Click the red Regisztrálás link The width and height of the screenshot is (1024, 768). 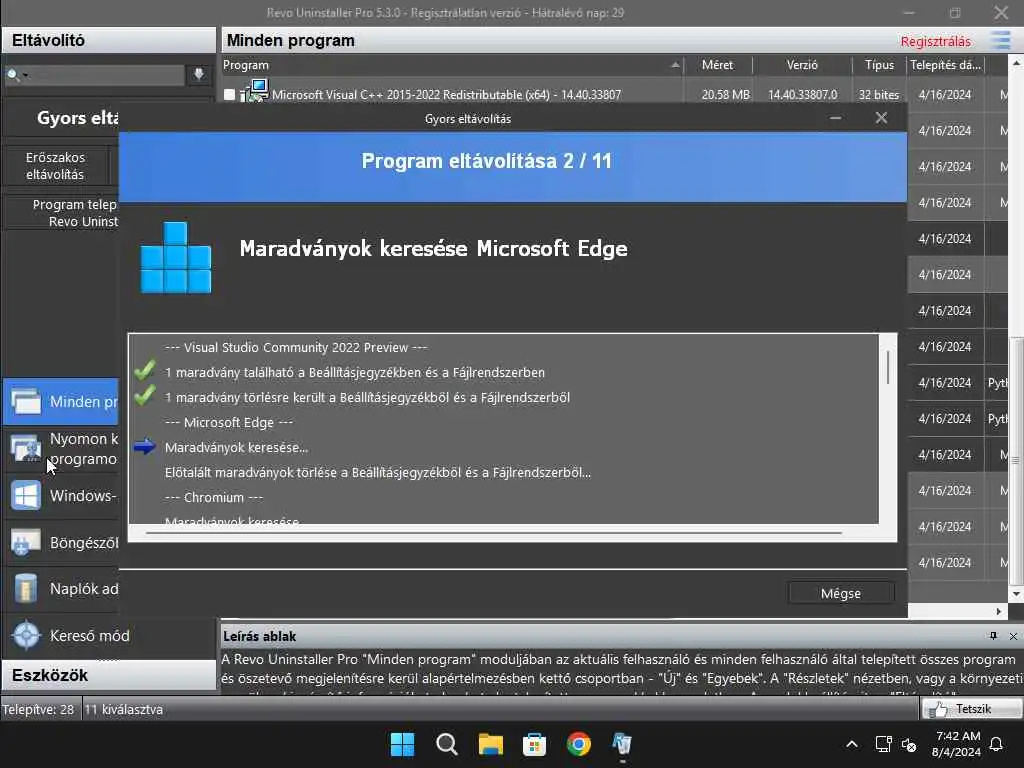click(x=935, y=41)
